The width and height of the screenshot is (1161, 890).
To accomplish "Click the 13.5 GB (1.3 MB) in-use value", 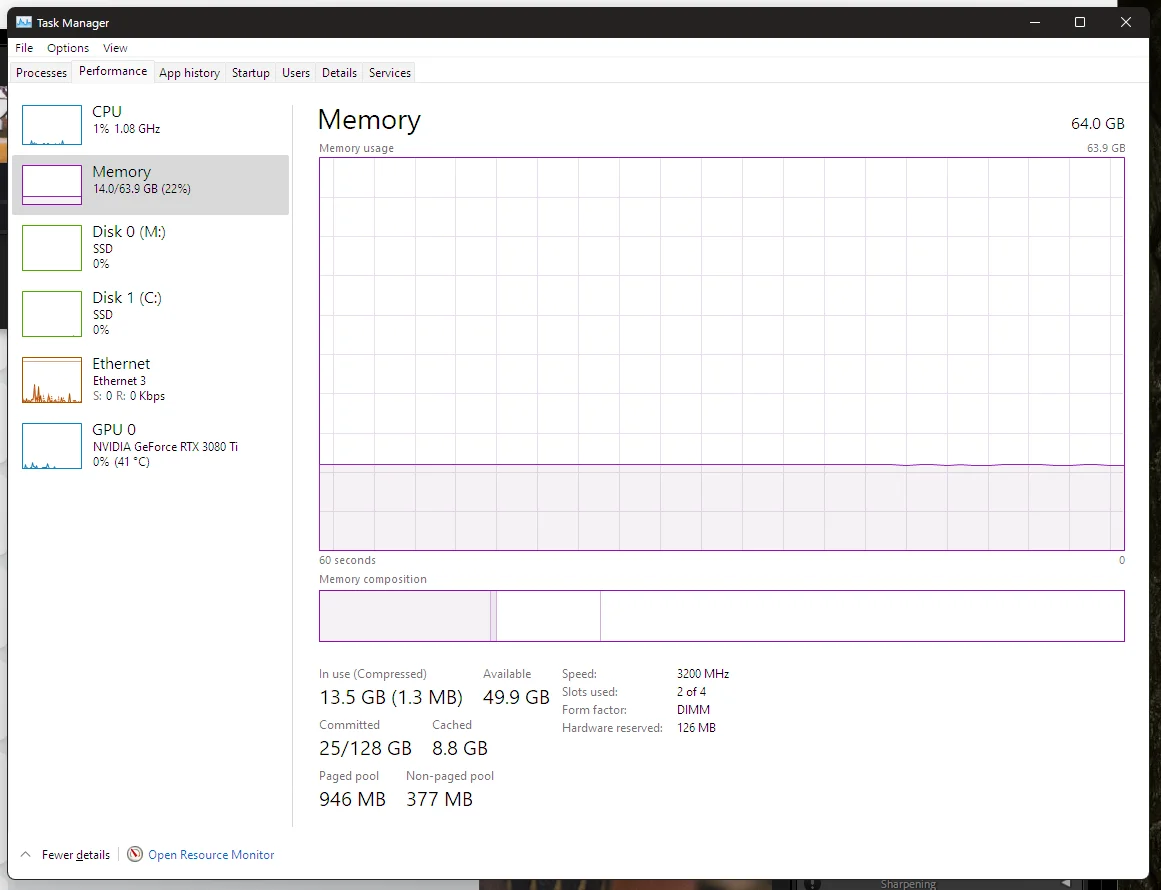I will 391,697.
